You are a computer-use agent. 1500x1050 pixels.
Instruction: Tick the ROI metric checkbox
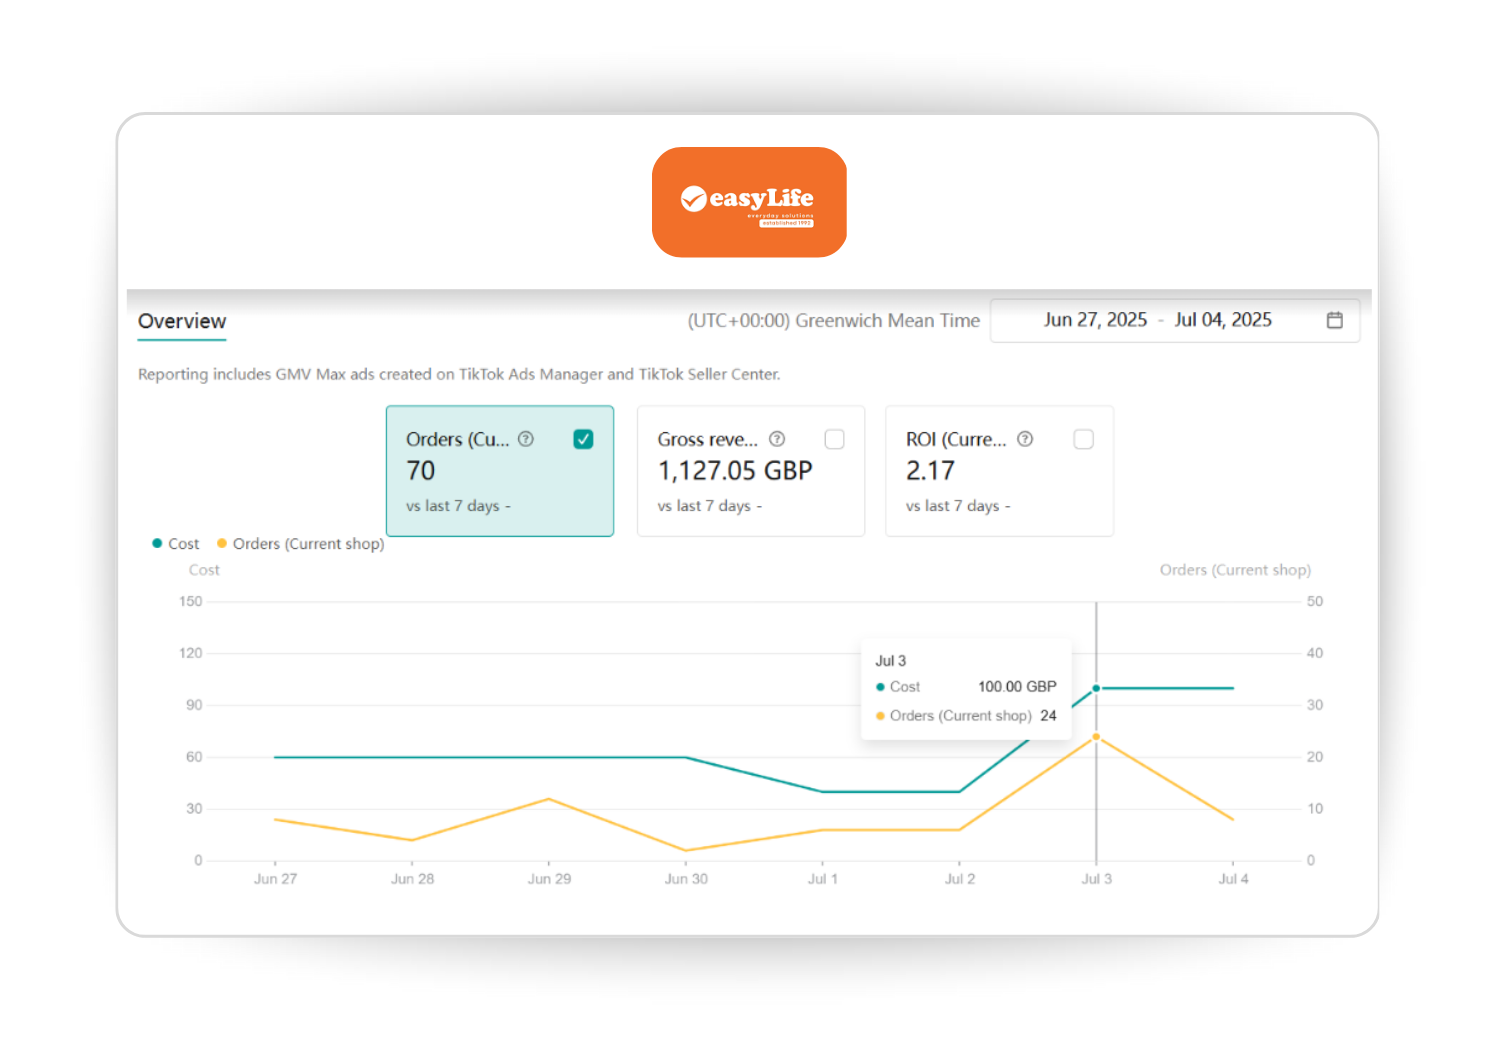point(1083,439)
